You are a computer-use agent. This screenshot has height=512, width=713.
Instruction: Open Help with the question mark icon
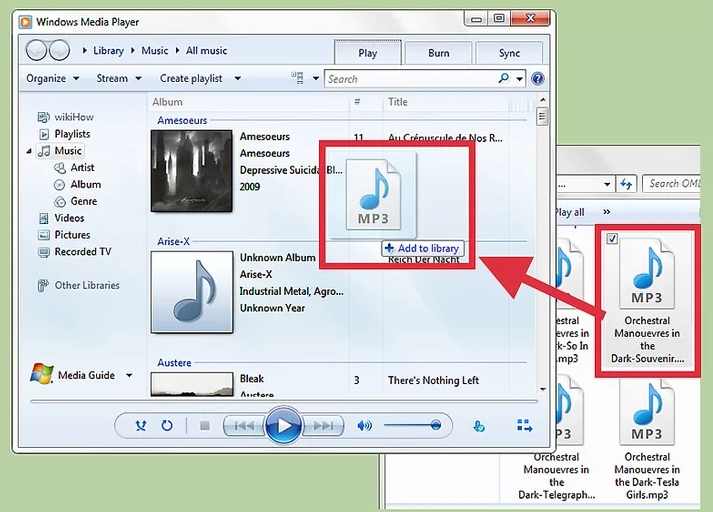537,79
